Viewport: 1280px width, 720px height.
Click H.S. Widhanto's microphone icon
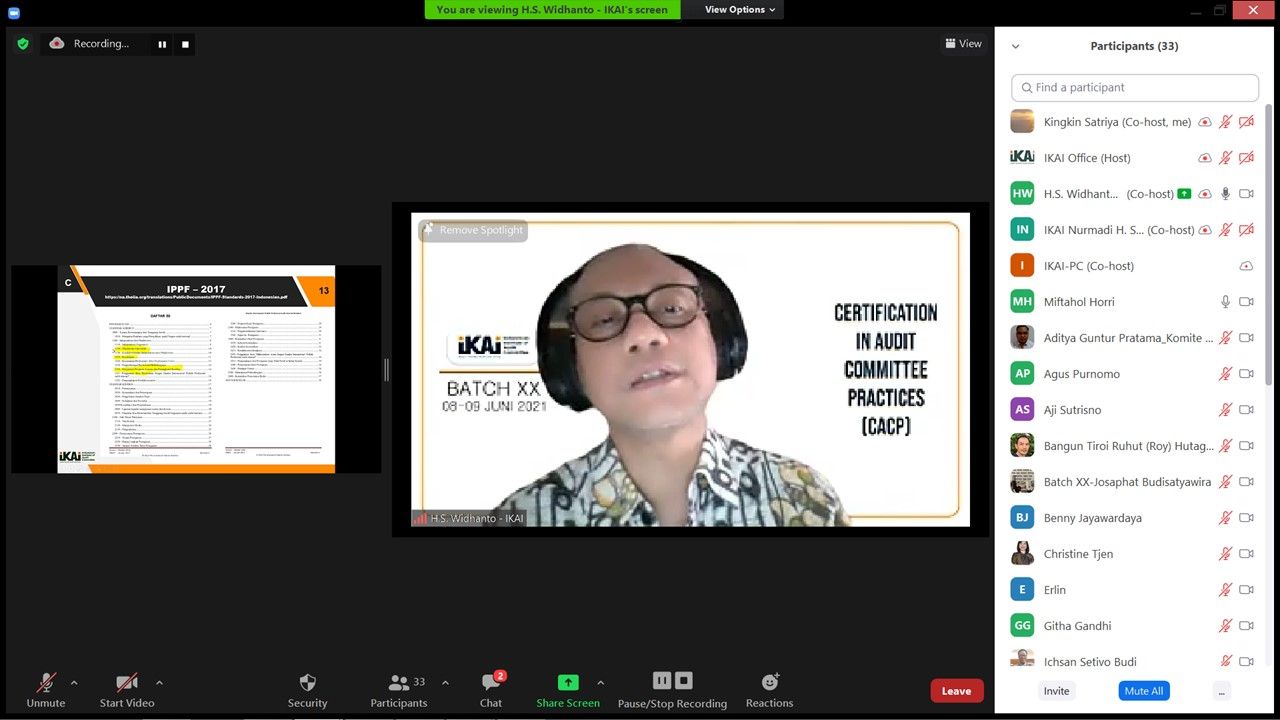[x=1226, y=194]
